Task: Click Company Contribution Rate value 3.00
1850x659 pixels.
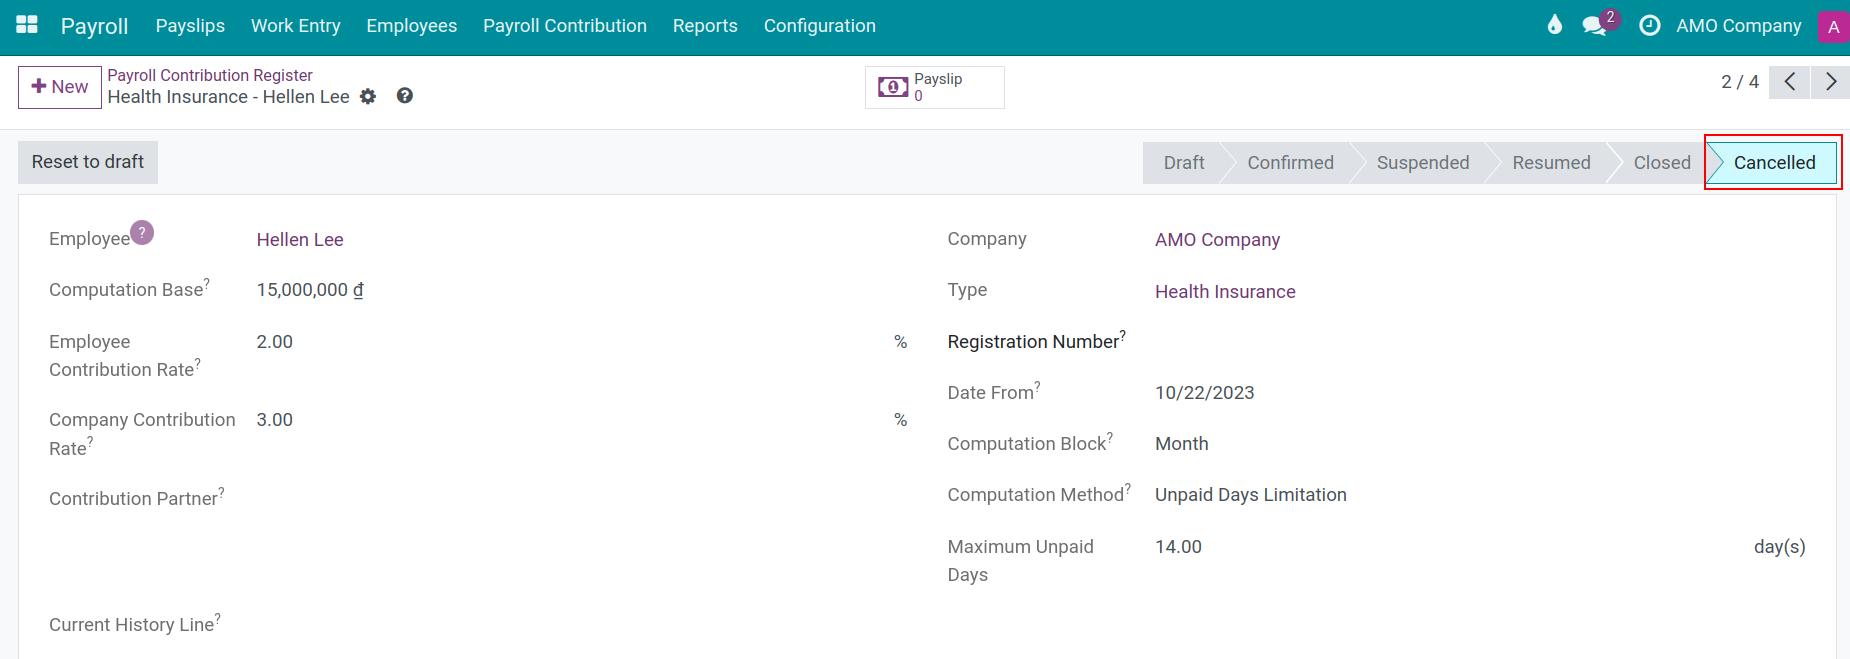Action: [275, 420]
